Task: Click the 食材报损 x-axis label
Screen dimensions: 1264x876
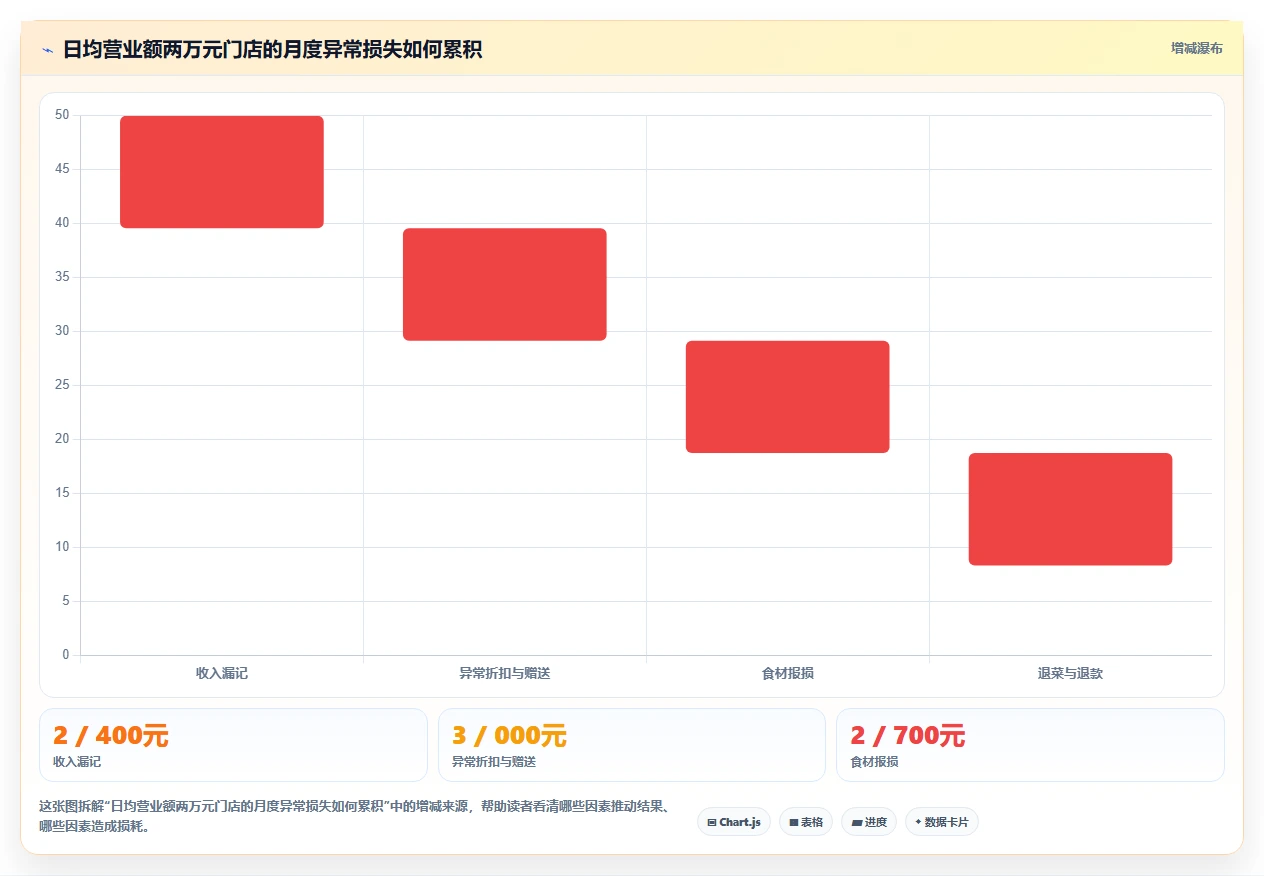Action: point(788,674)
